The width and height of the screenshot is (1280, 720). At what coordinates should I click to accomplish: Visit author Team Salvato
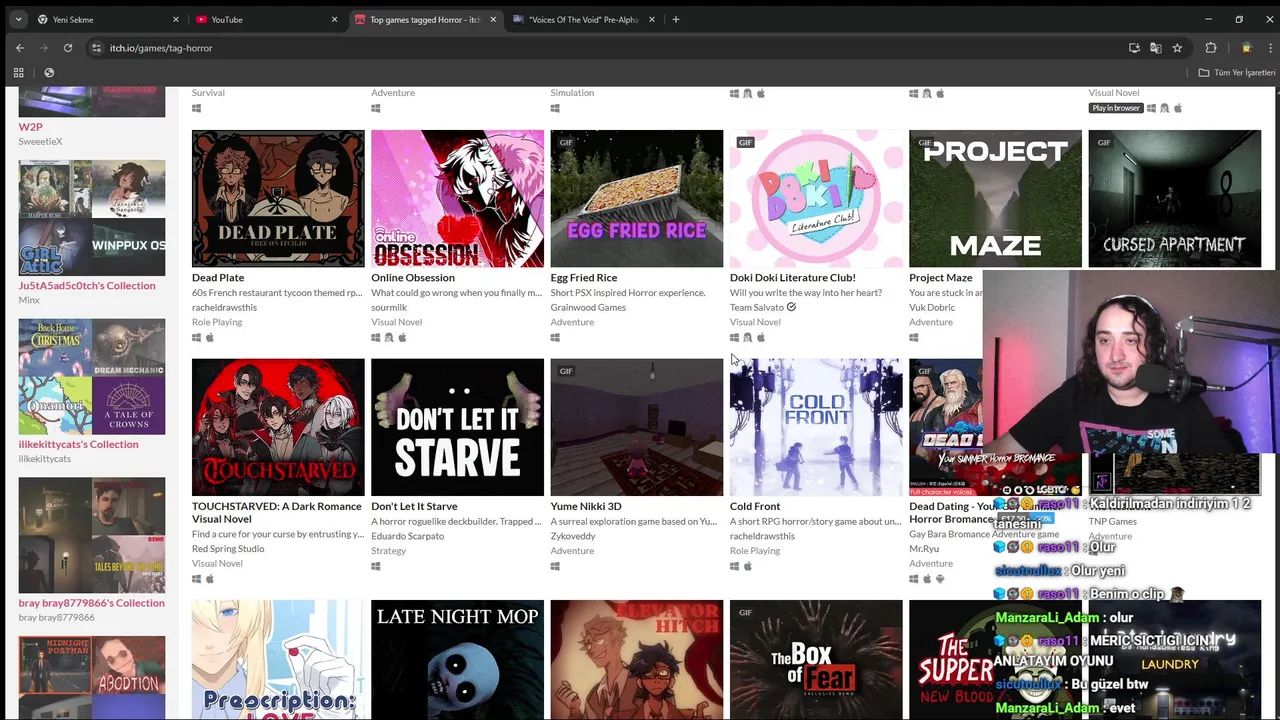(757, 307)
